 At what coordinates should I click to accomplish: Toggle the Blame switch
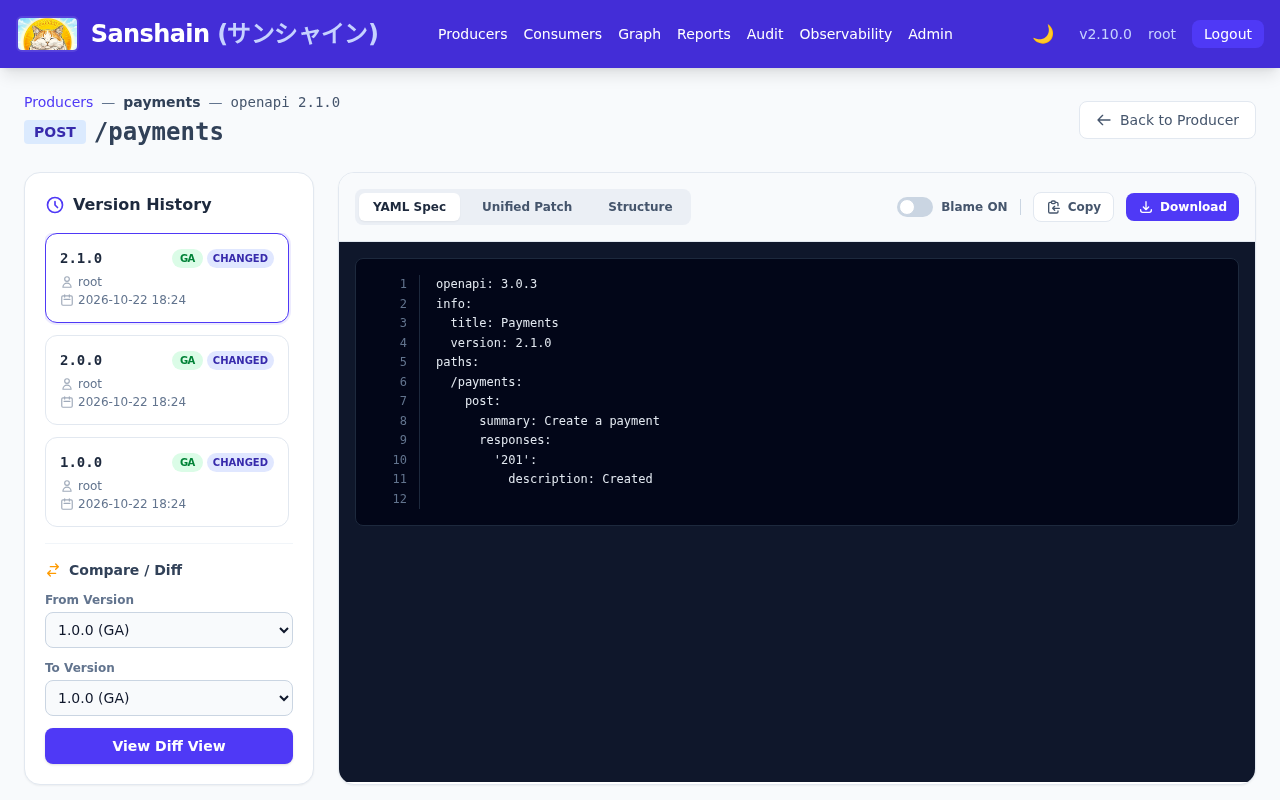click(x=915, y=207)
